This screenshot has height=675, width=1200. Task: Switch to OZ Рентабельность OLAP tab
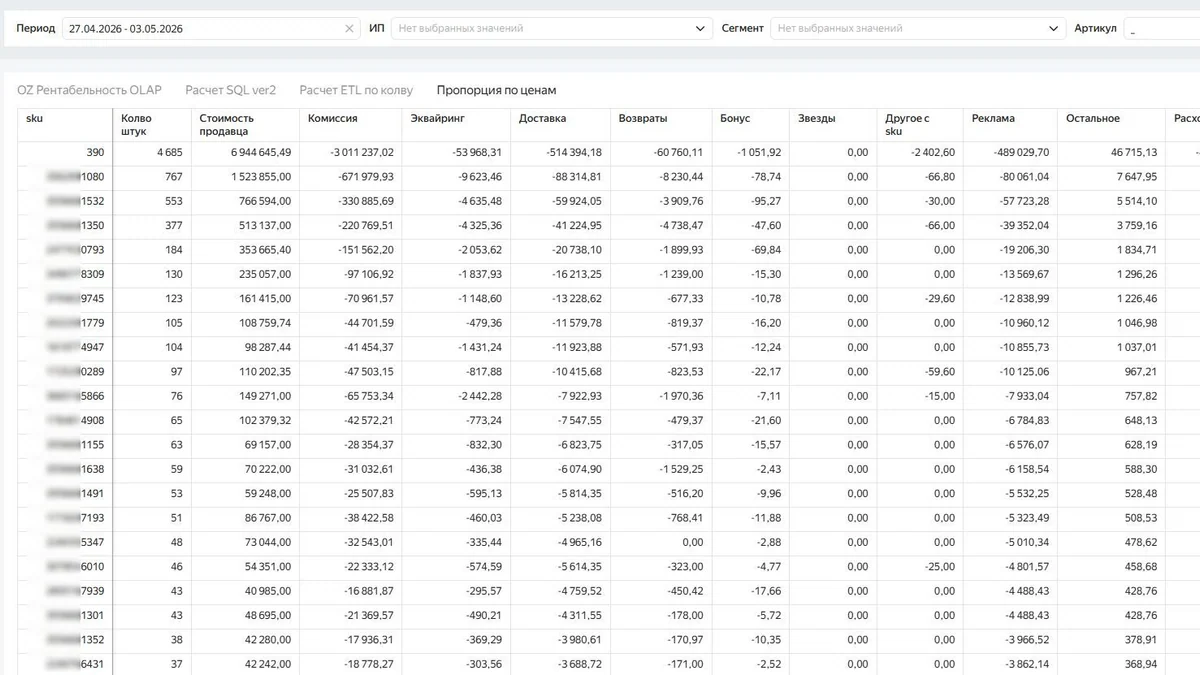[x=89, y=90]
